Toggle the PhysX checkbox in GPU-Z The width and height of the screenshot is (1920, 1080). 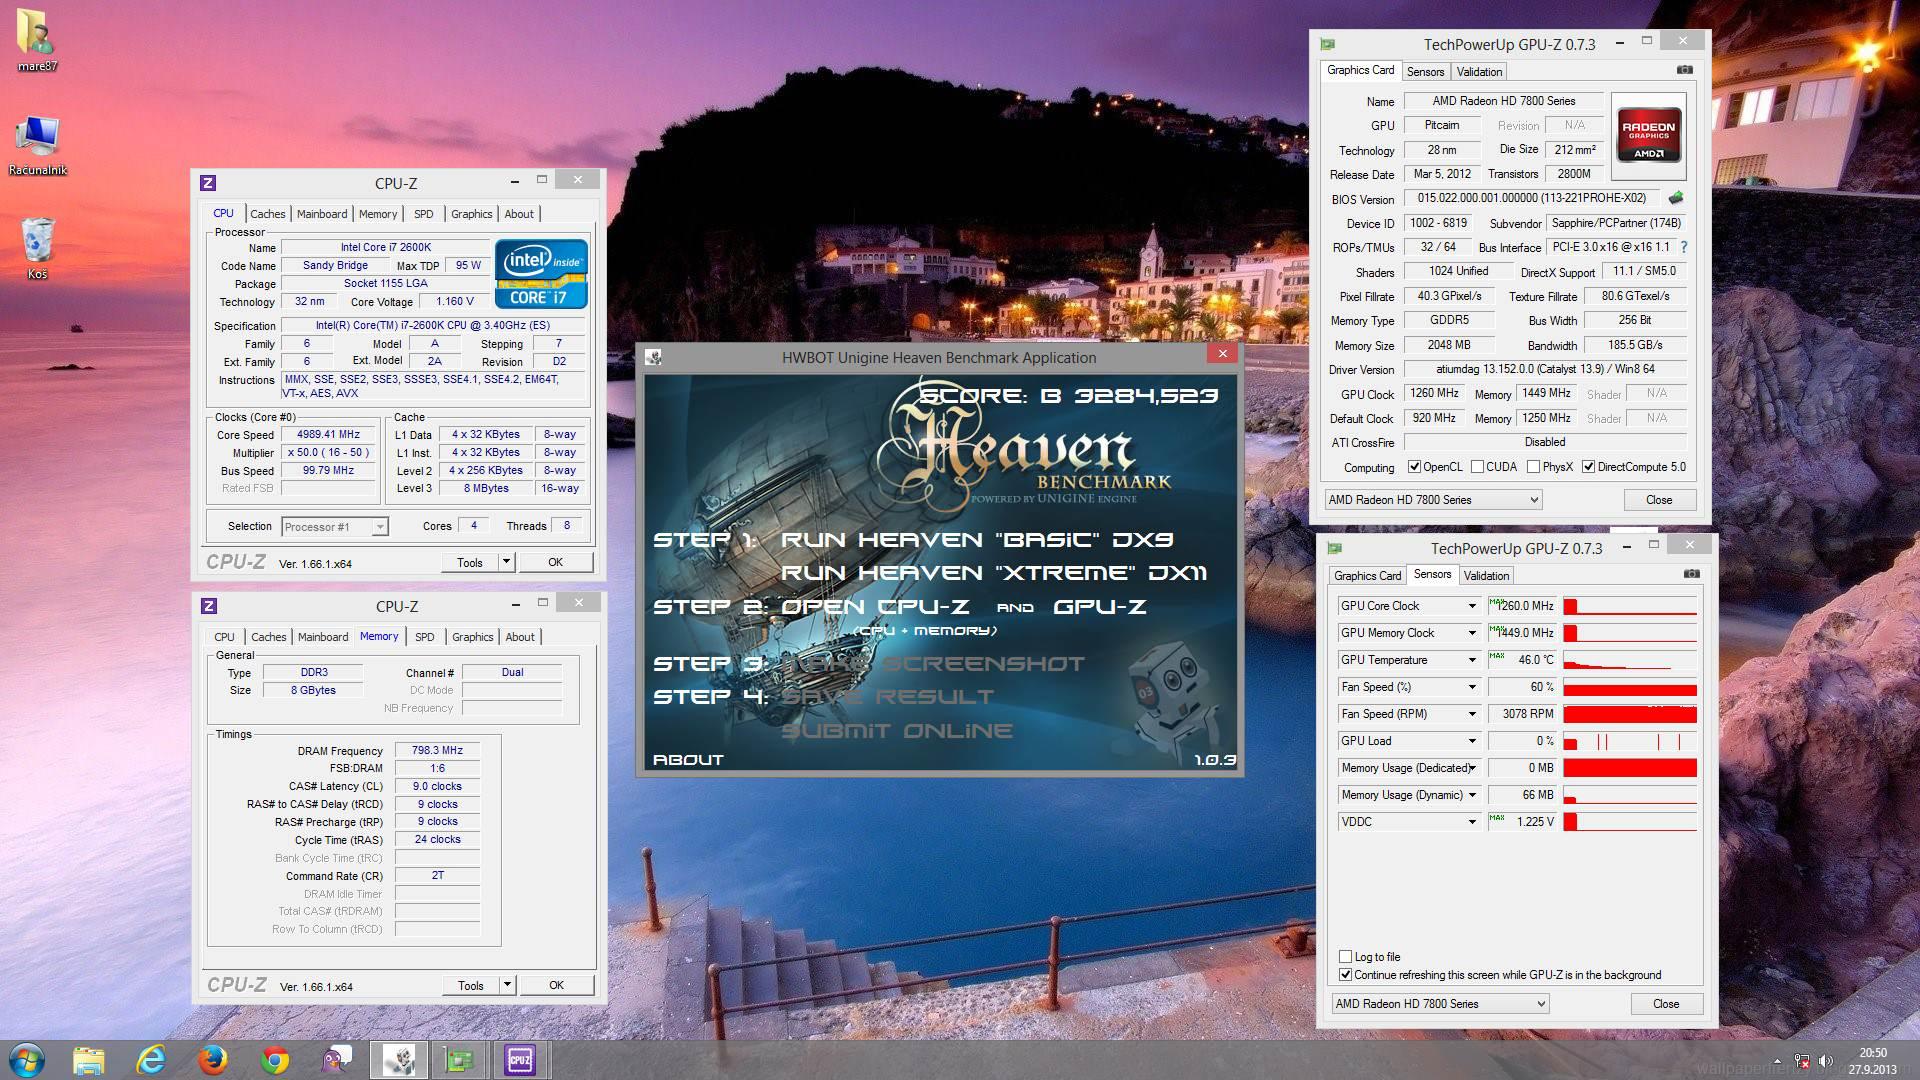click(x=1533, y=467)
